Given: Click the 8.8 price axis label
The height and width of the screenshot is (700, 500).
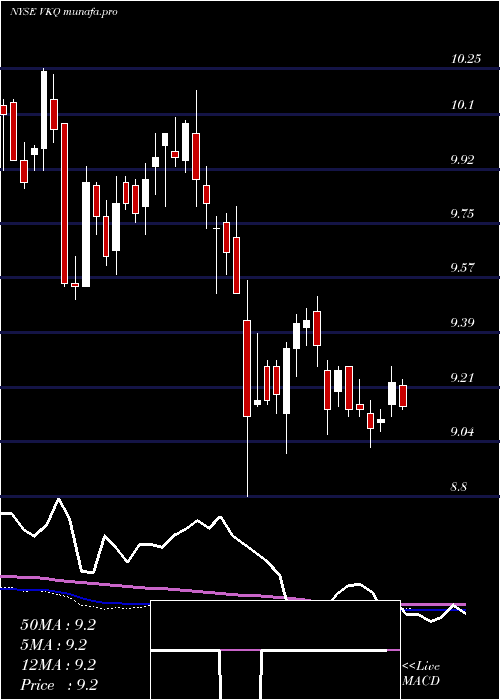Looking at the screenshot, I should (459, 487).
